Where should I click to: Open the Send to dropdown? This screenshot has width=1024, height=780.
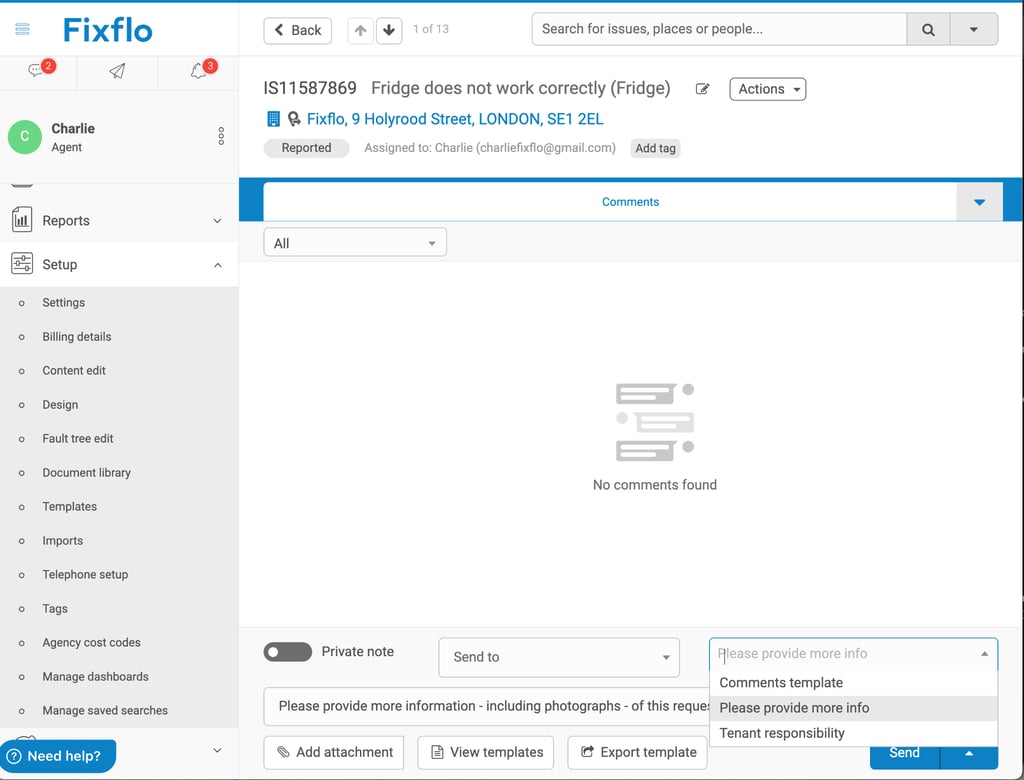558,657
